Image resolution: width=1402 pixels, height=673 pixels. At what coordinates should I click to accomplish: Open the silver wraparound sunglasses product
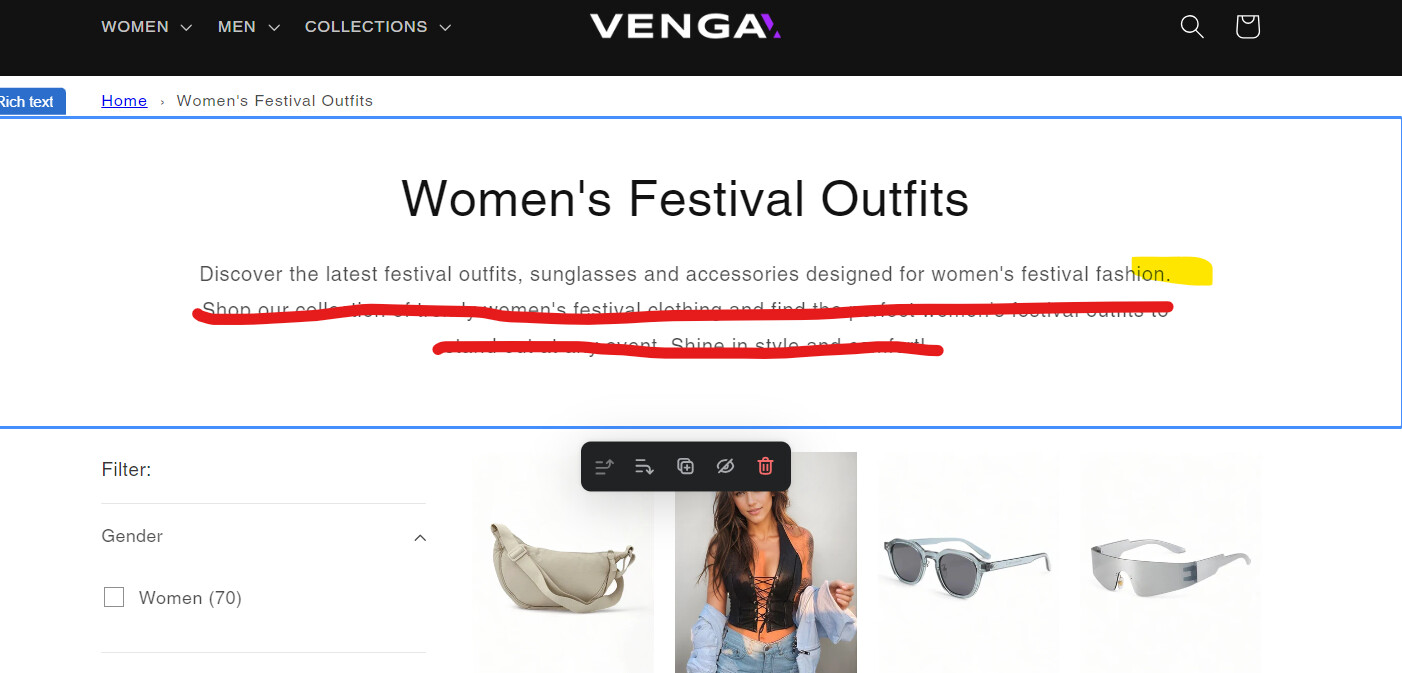tap(1171, 562)
